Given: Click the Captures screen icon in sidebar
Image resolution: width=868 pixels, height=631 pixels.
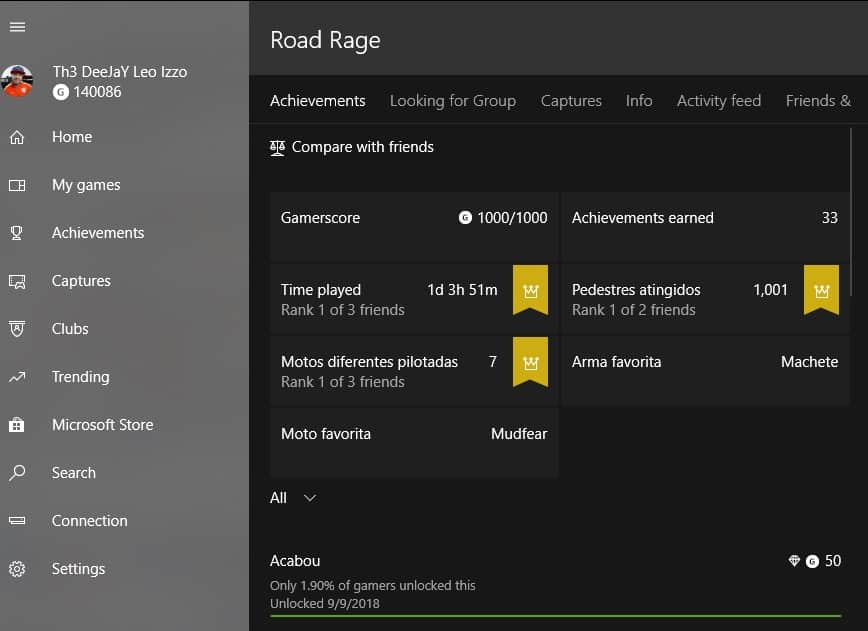Looking at the screenshot, I should pos(17,281).
